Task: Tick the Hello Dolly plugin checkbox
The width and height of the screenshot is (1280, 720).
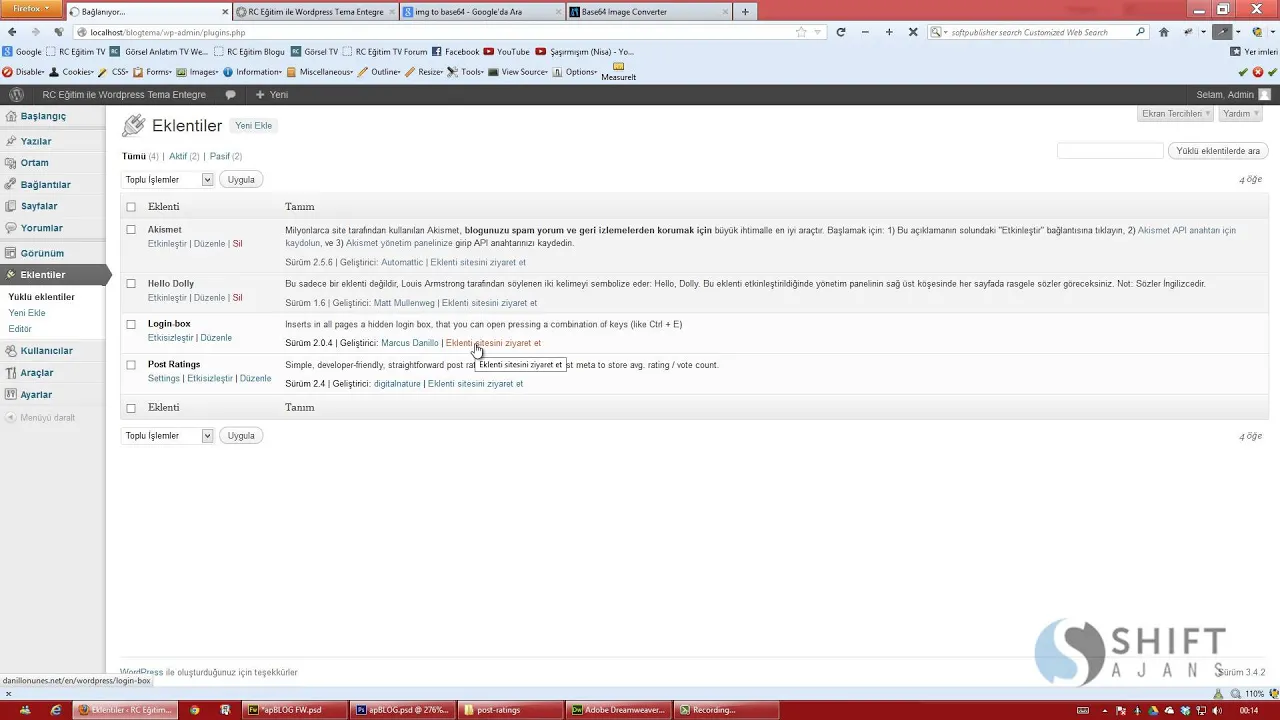Action: coord(131,283)
